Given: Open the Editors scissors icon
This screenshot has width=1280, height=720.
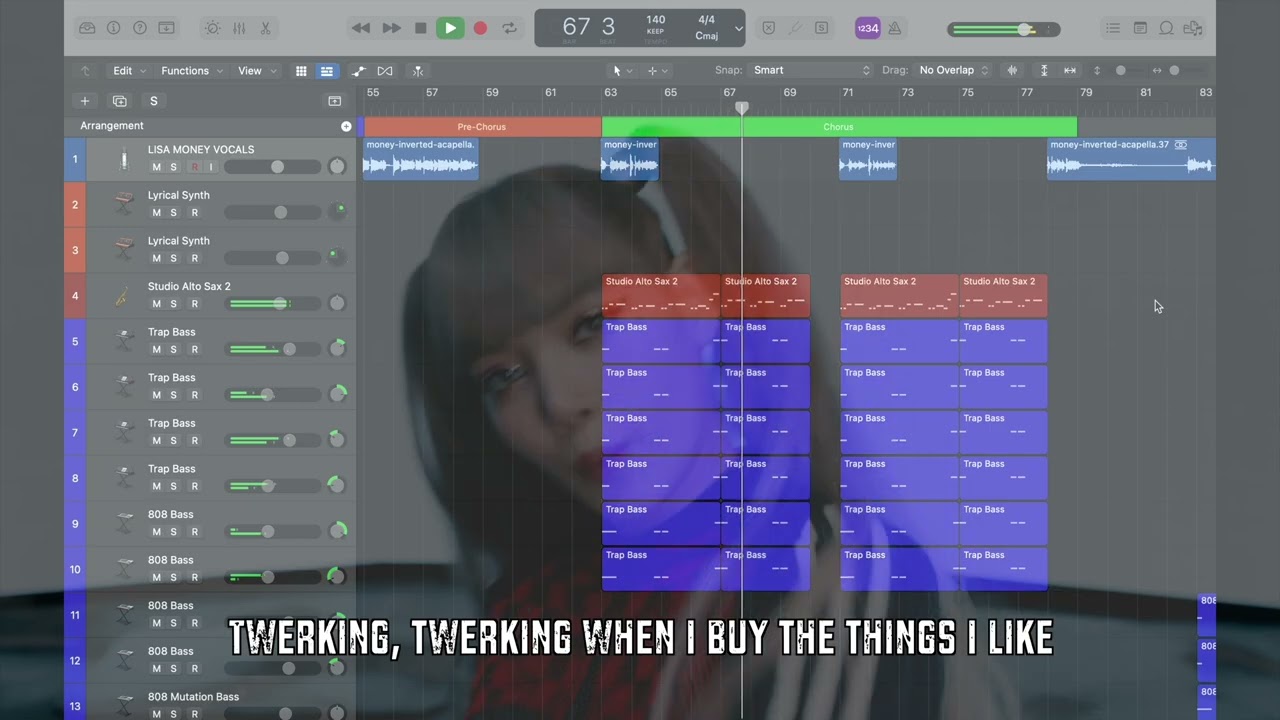Looking at the screenshot, I should [265, 28].
